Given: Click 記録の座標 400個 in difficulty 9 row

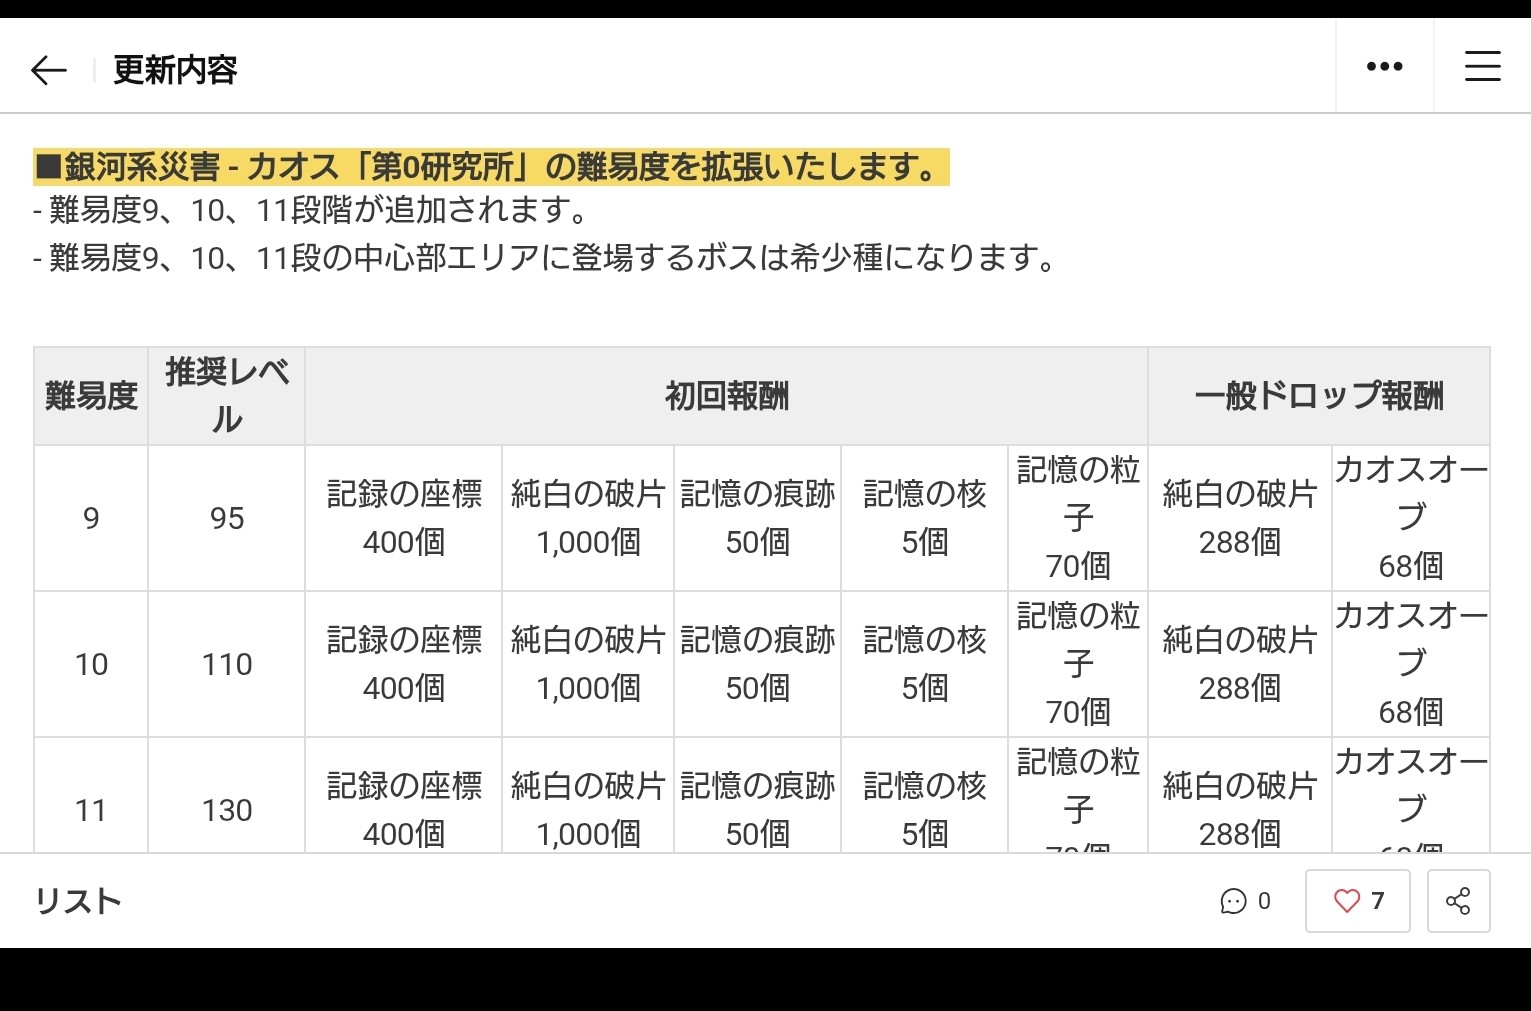Looking at the screenshot, I should pos(404,518).
